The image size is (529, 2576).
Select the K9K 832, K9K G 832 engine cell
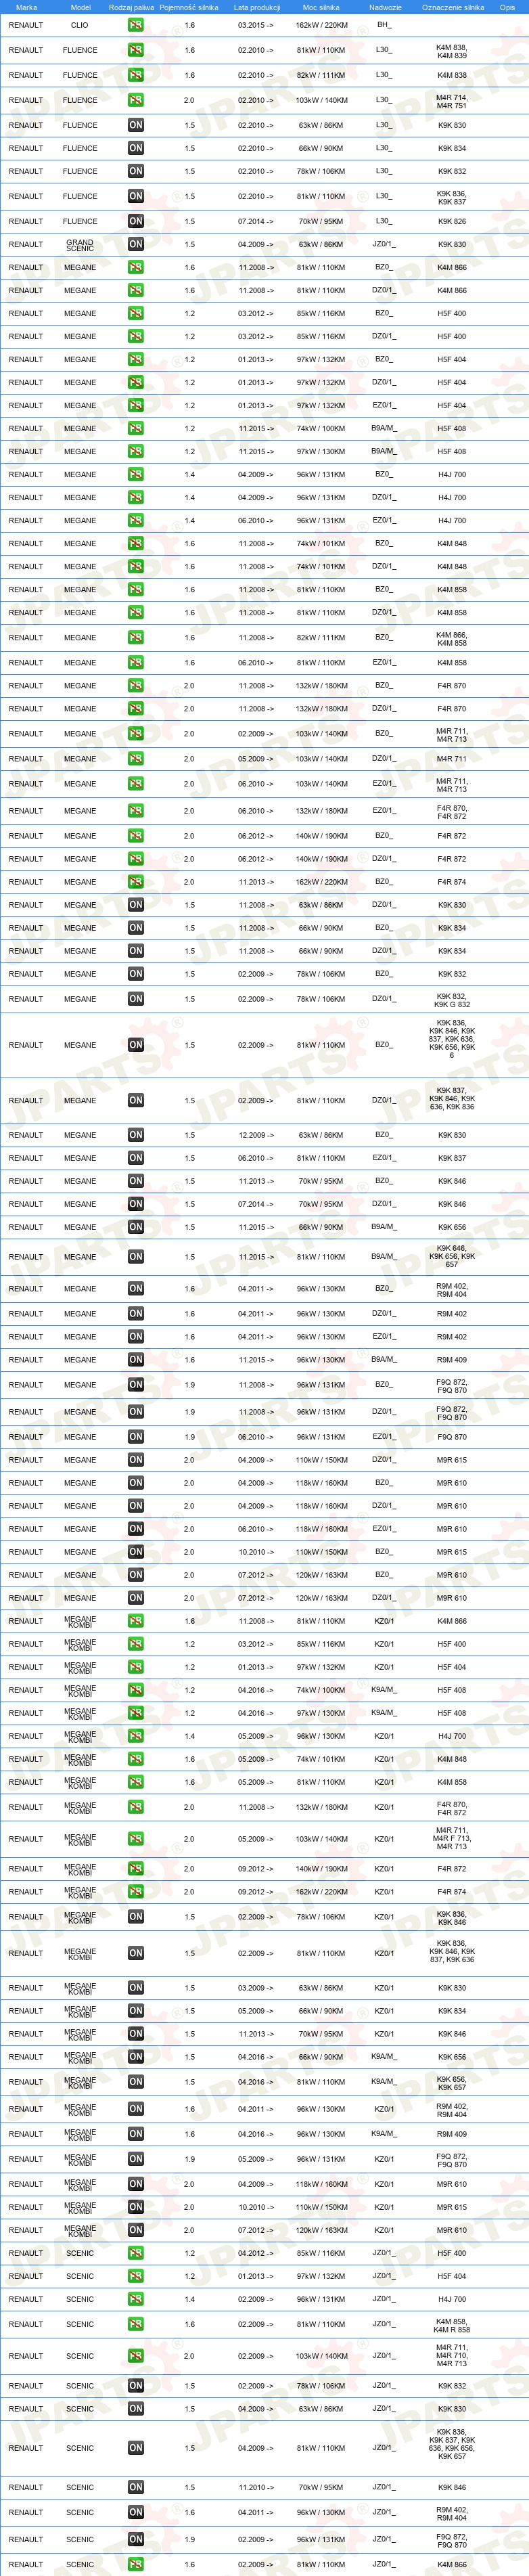click(x=452, y=999)
